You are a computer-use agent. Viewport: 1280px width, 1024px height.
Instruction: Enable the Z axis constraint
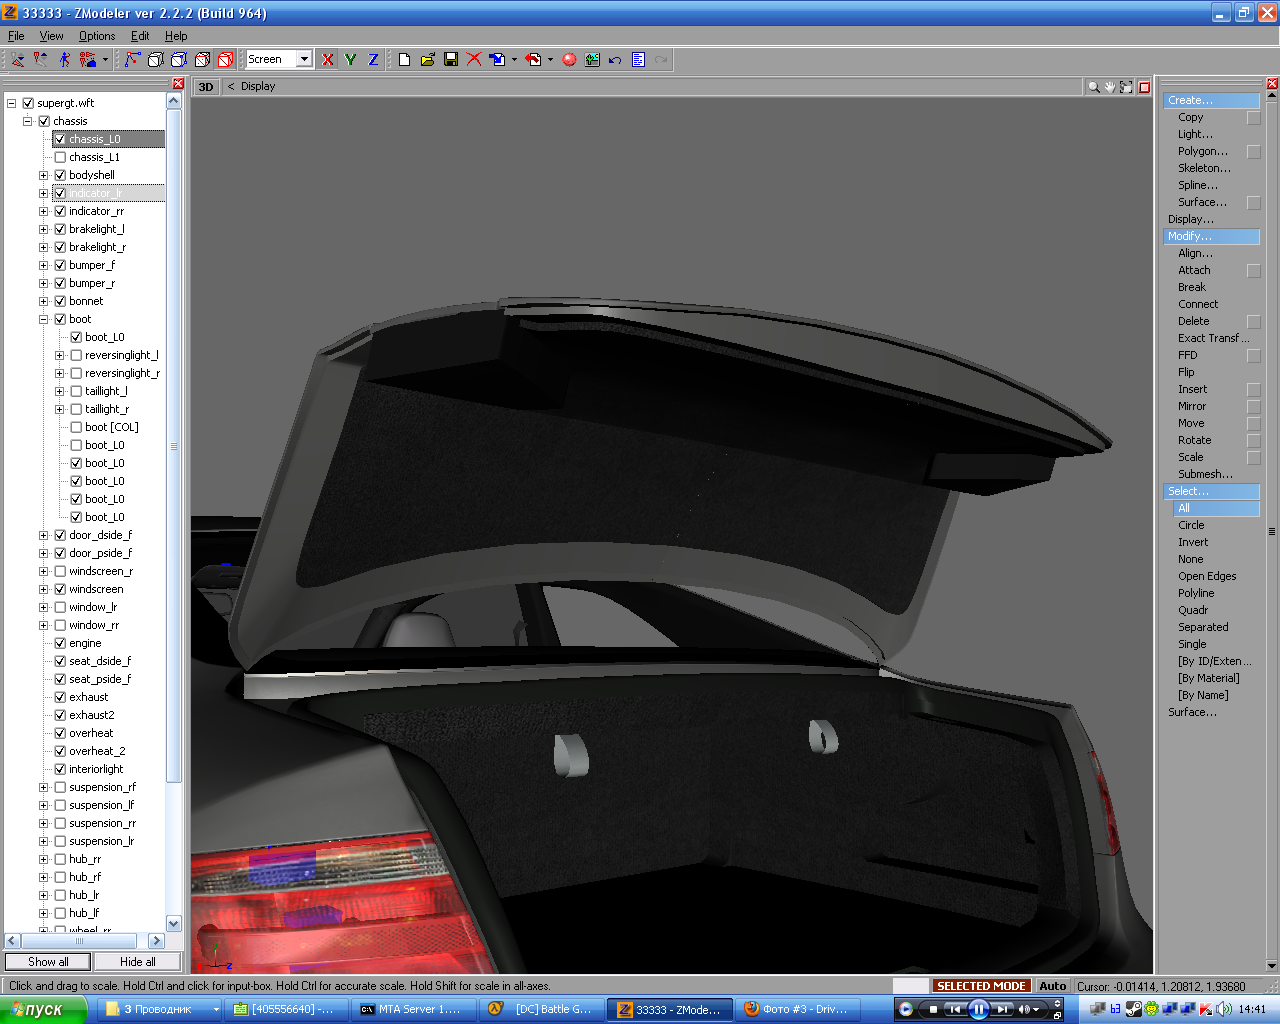click(x=373, y=60)
